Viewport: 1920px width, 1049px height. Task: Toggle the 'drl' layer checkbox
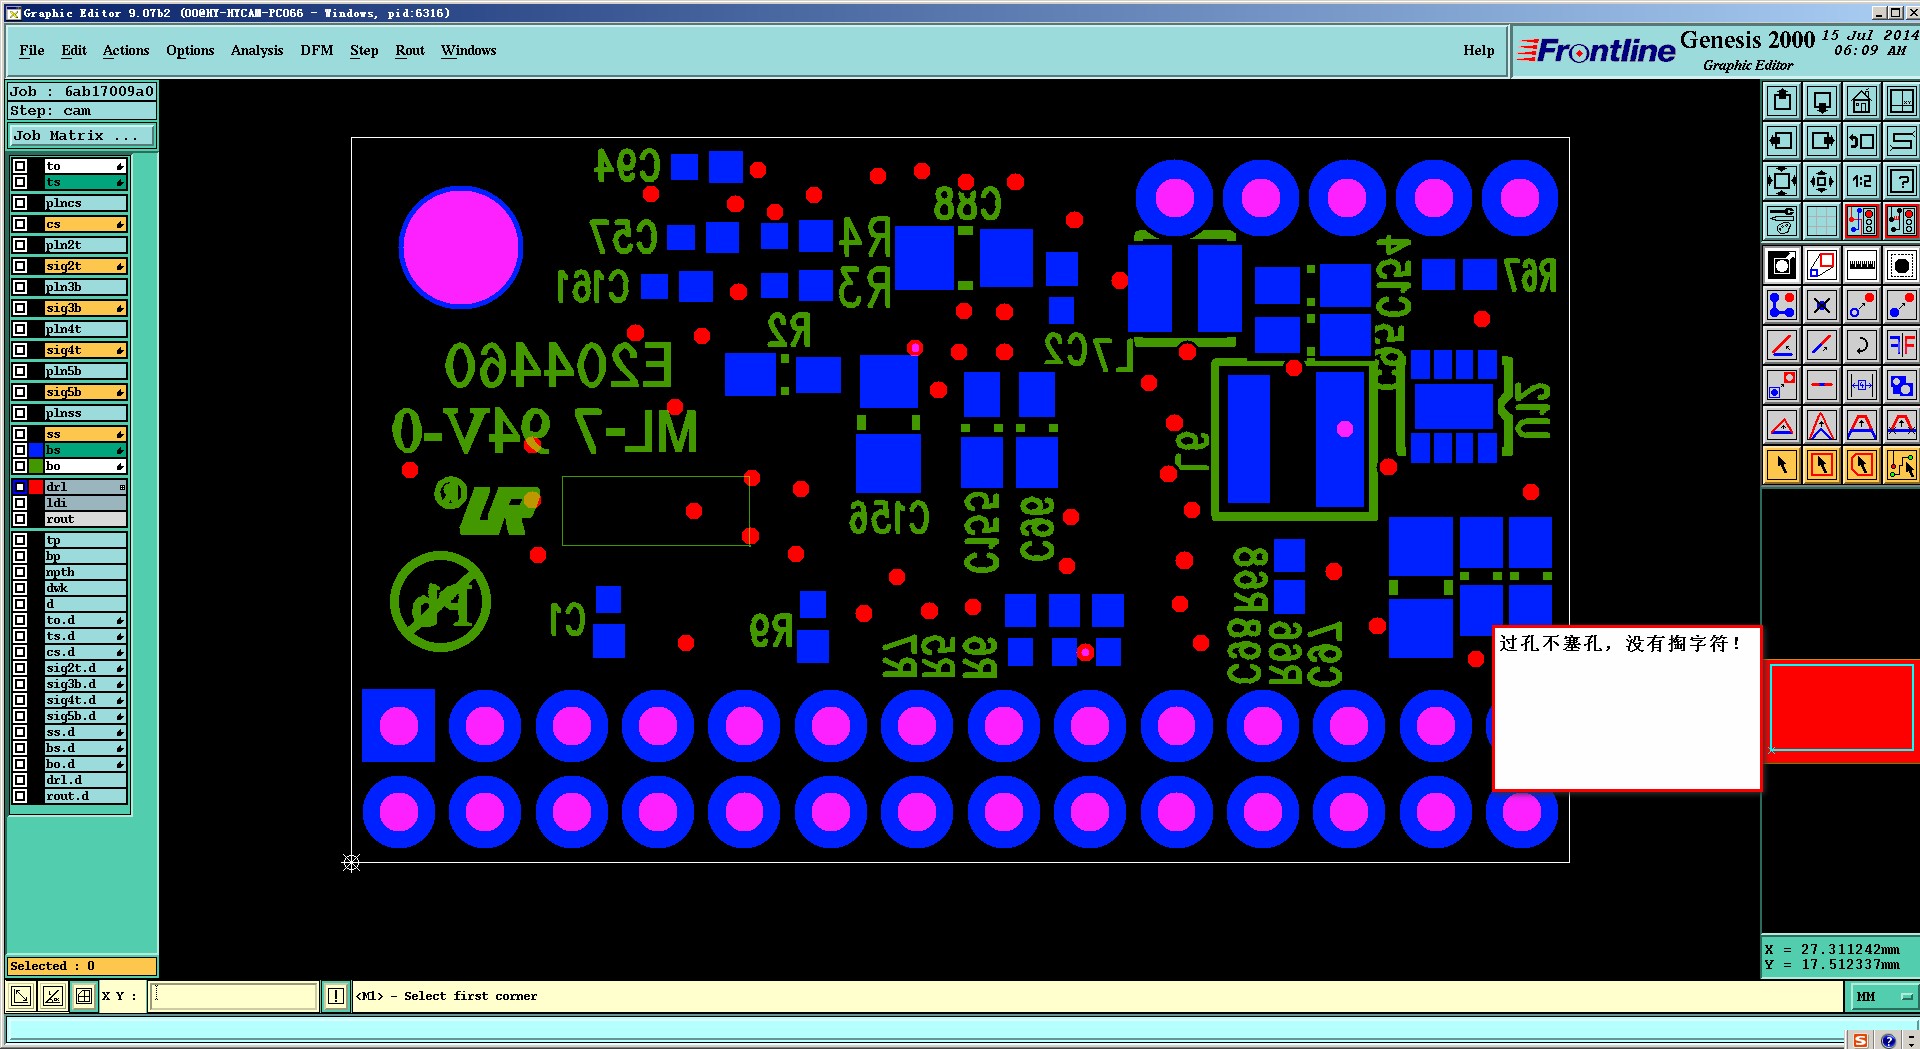pyautogui.click(x=20, y=487)
